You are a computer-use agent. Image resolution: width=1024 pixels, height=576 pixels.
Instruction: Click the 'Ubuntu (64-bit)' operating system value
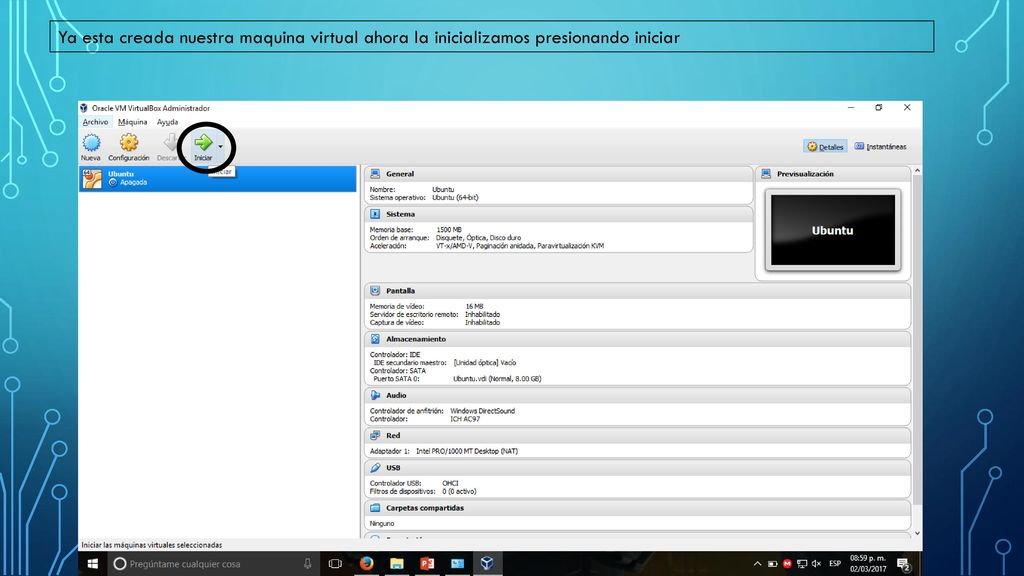(455, 197)
